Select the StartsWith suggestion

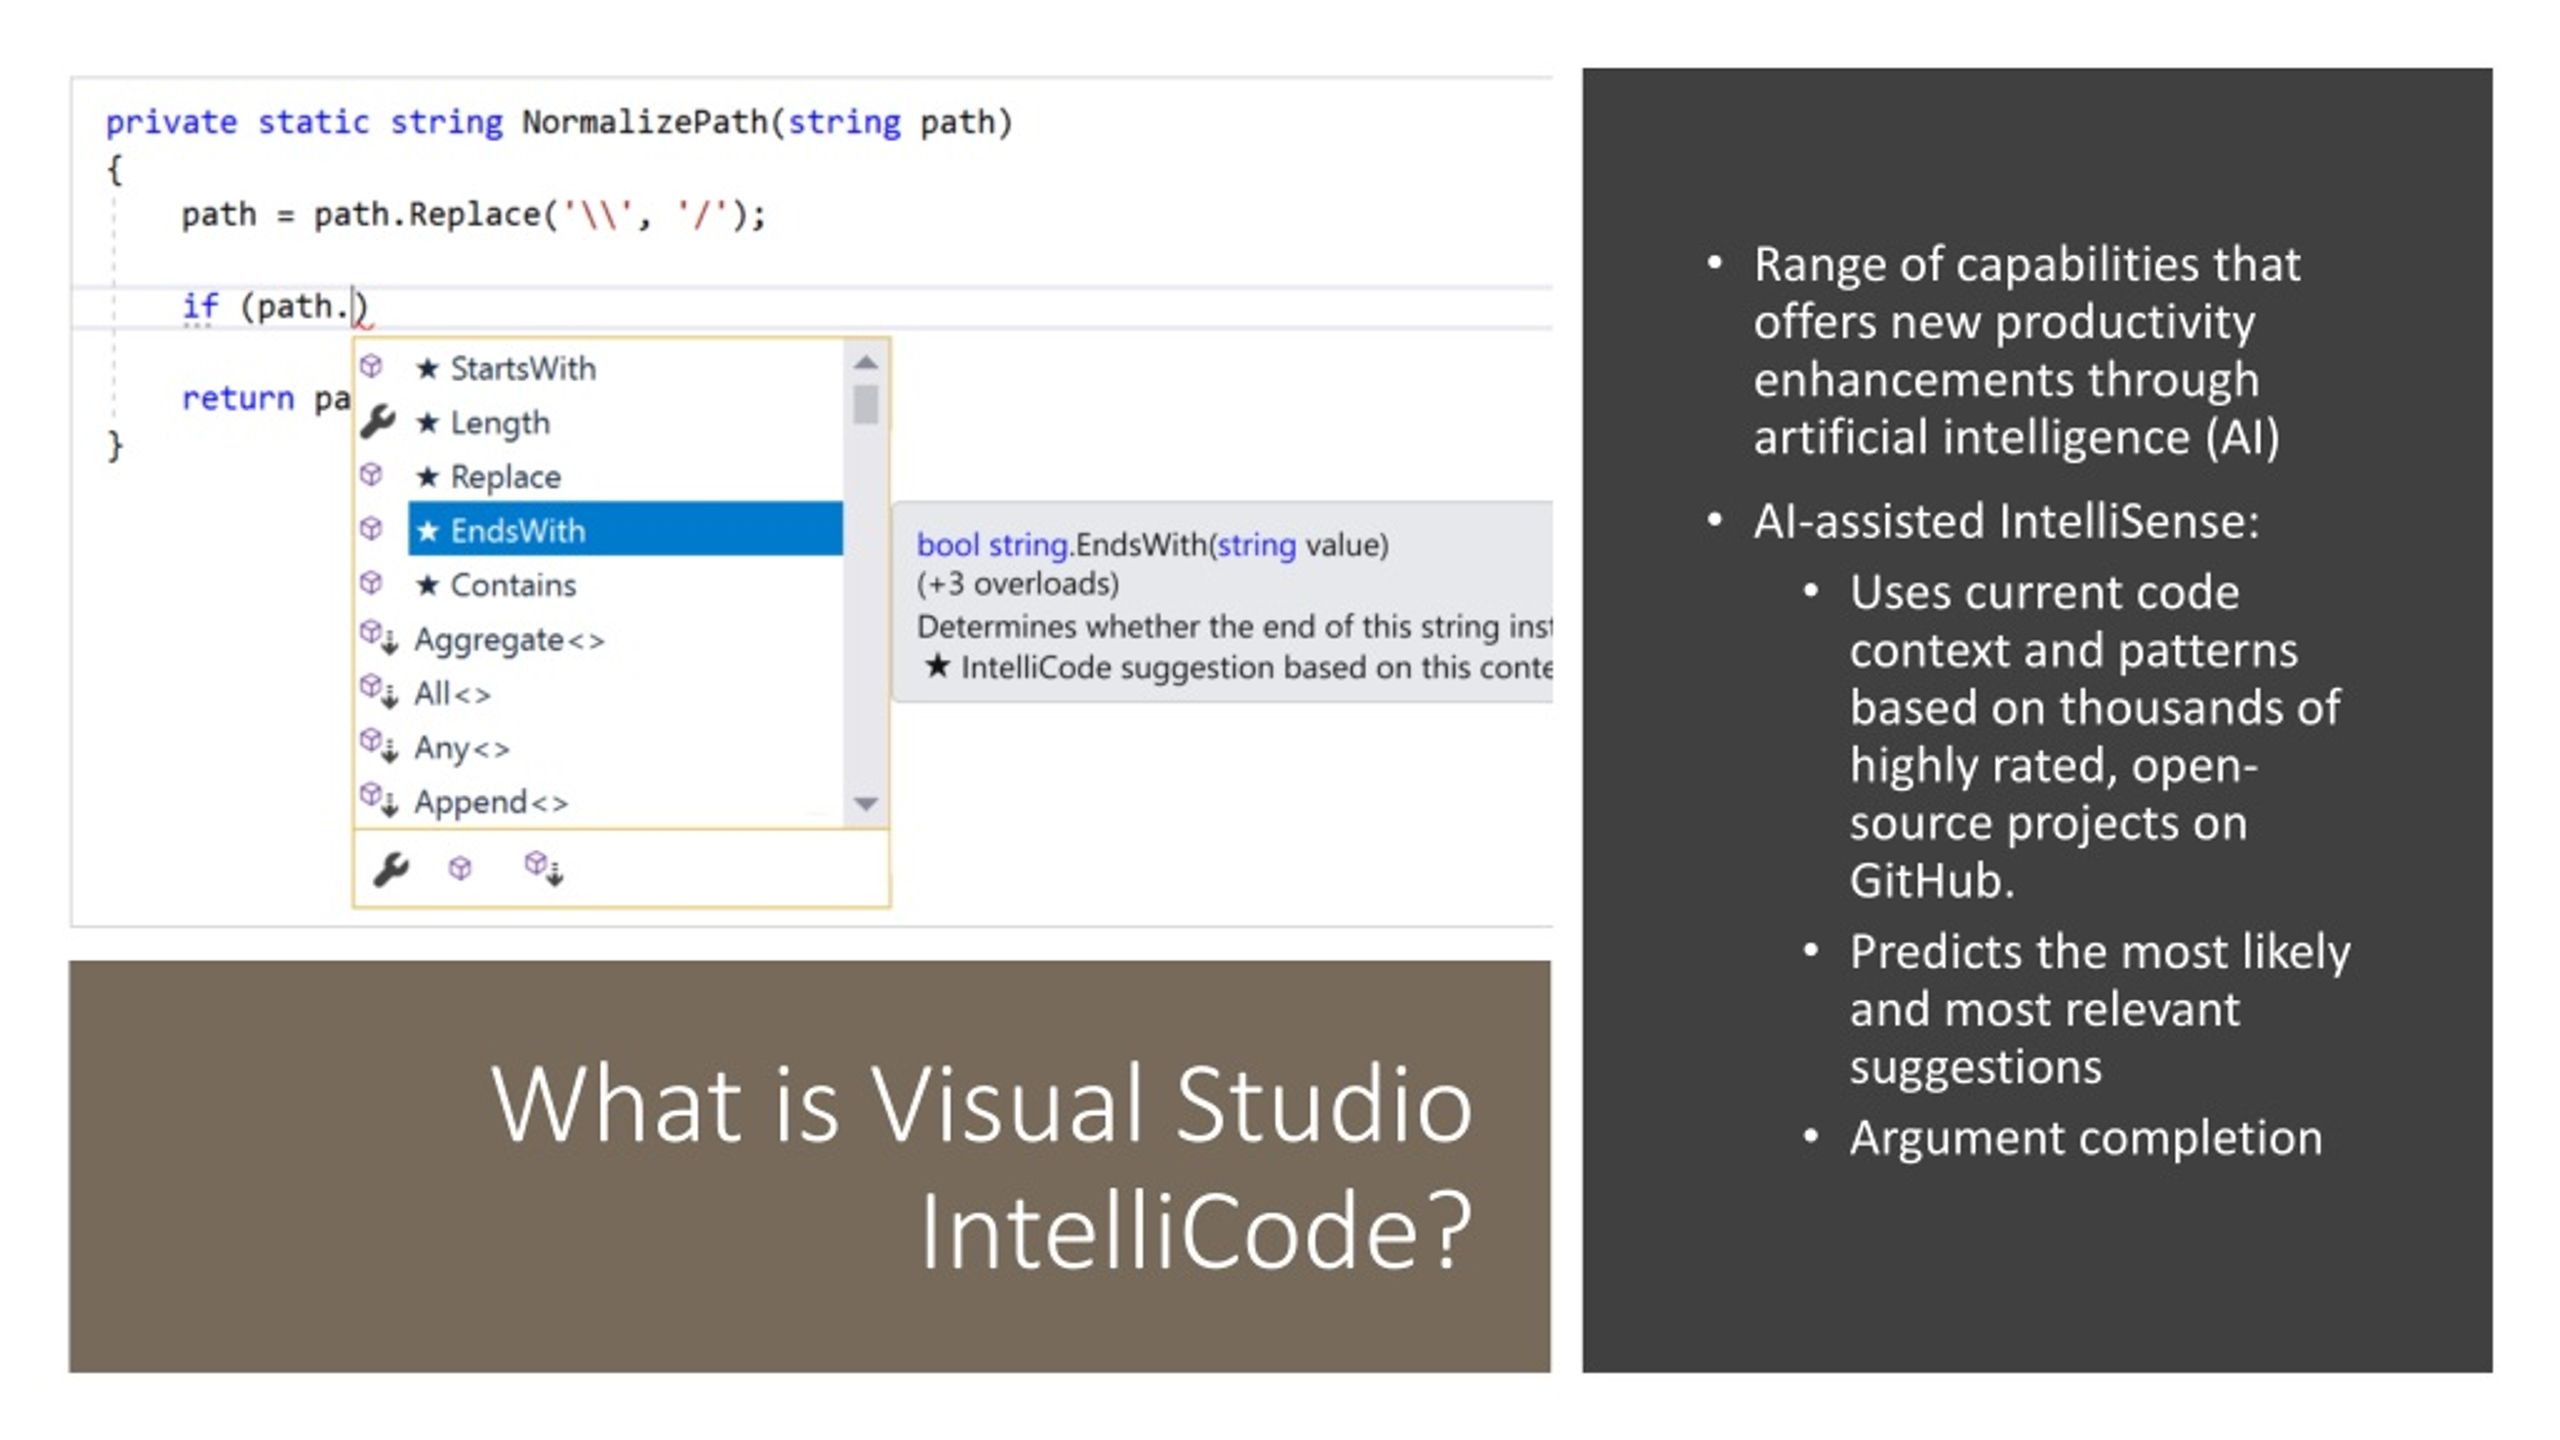(x=625, y=368)
